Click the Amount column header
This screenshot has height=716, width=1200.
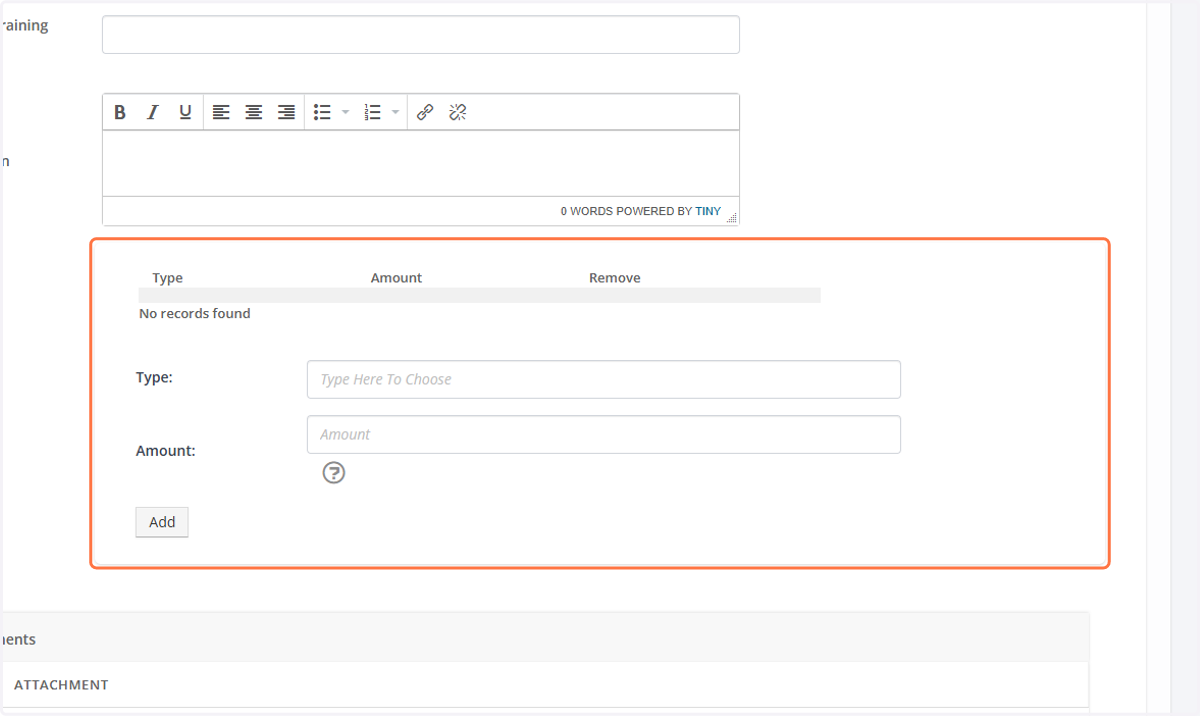(396, 278)
